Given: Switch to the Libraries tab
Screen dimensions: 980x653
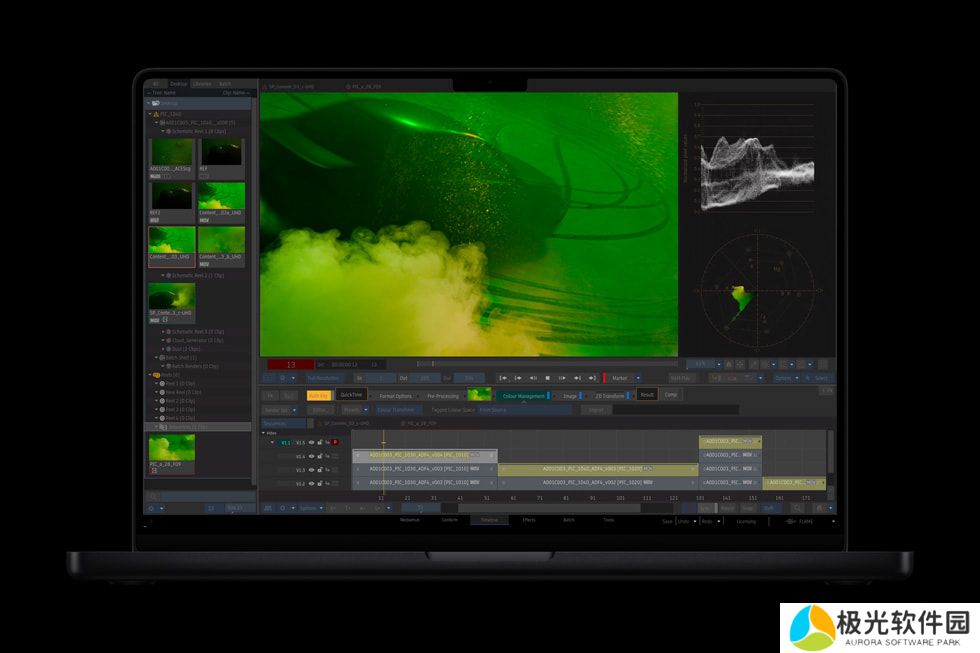Looking at the screenshot, I should (x=202, y=84).
